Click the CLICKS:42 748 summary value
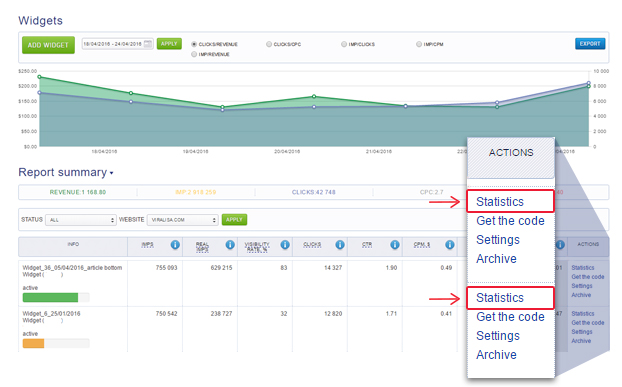Screen dimensions: 622x387 [x=313, y=192]
